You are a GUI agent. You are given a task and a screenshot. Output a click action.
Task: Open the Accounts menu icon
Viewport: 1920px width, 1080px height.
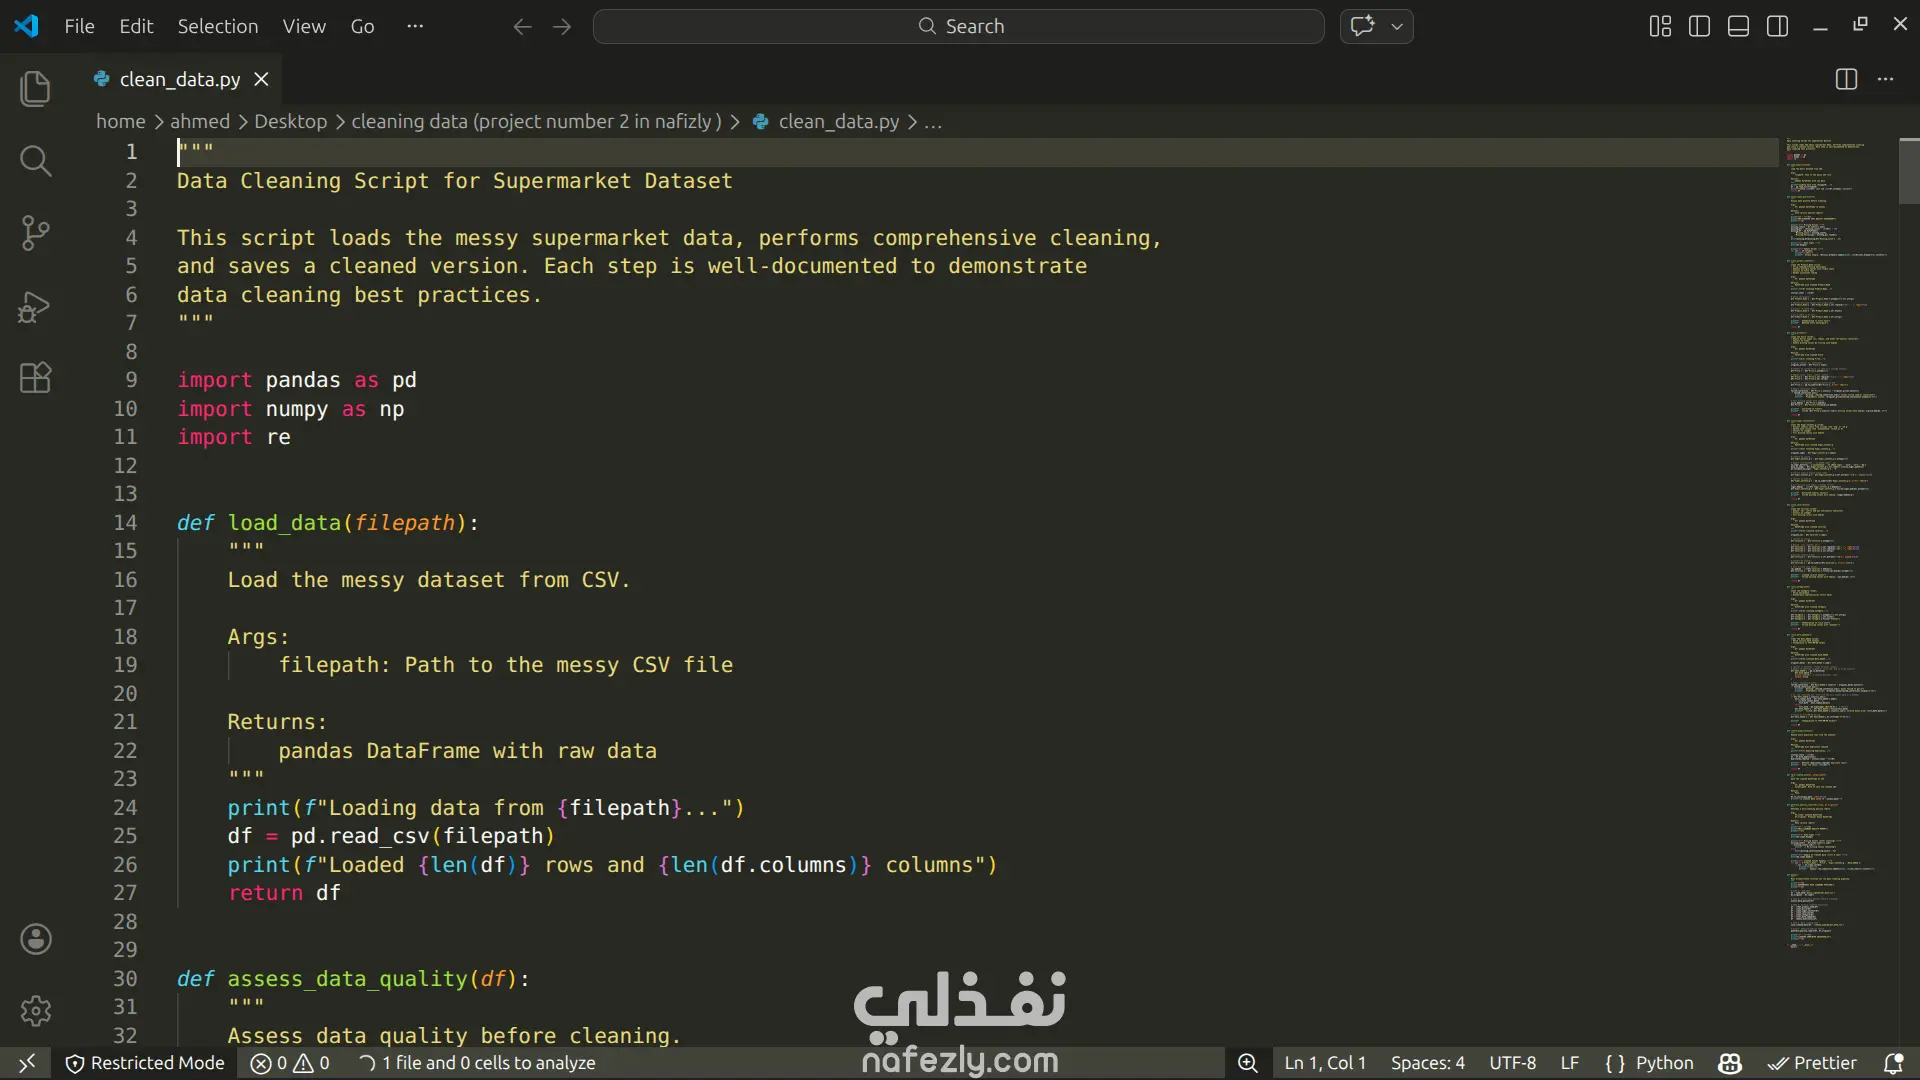[x=35, y=939]
